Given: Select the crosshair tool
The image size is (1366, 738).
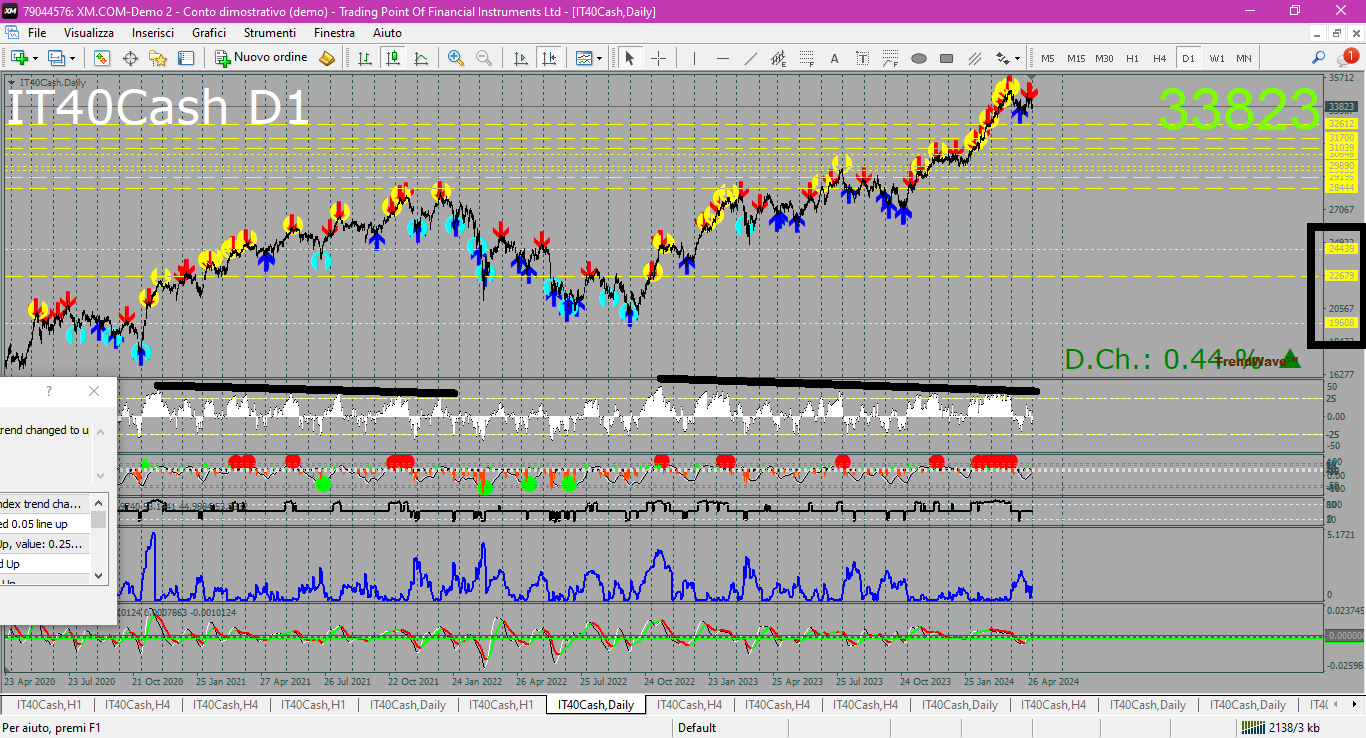Looking at the screenshot, I should (x=658, y=58).
